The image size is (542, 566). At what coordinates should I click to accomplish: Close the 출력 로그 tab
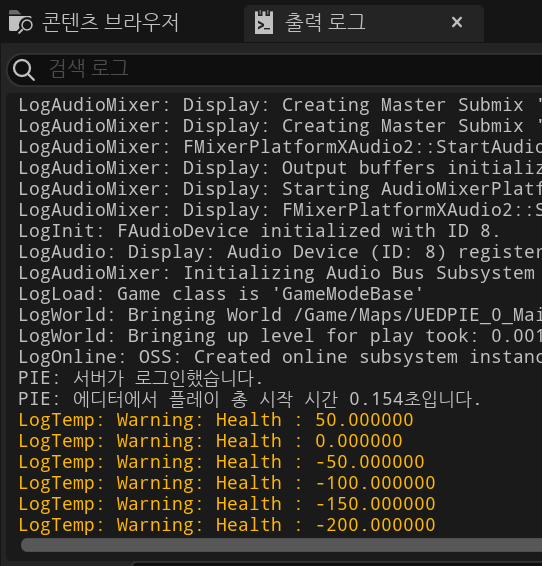coord(457,22)
